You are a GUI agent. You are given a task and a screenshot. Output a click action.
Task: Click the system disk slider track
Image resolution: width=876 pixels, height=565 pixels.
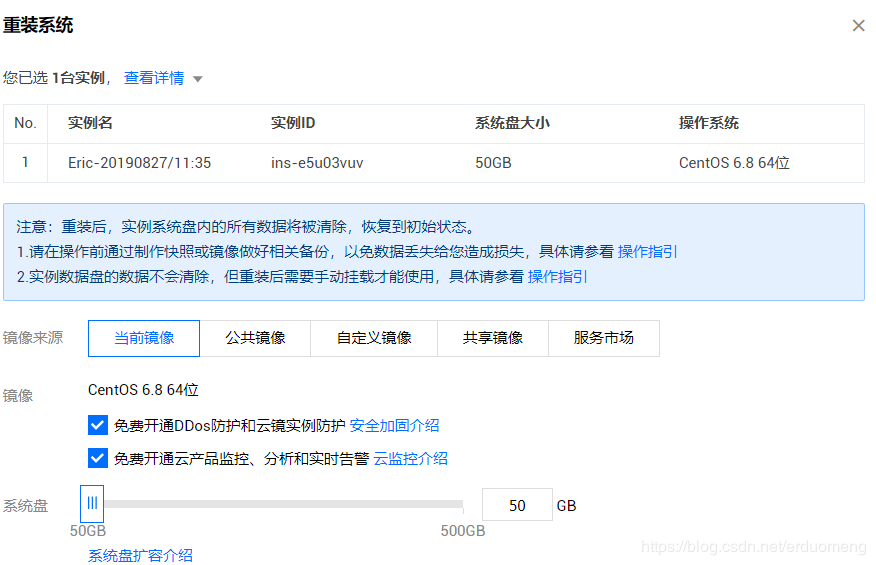pos(283,504)
